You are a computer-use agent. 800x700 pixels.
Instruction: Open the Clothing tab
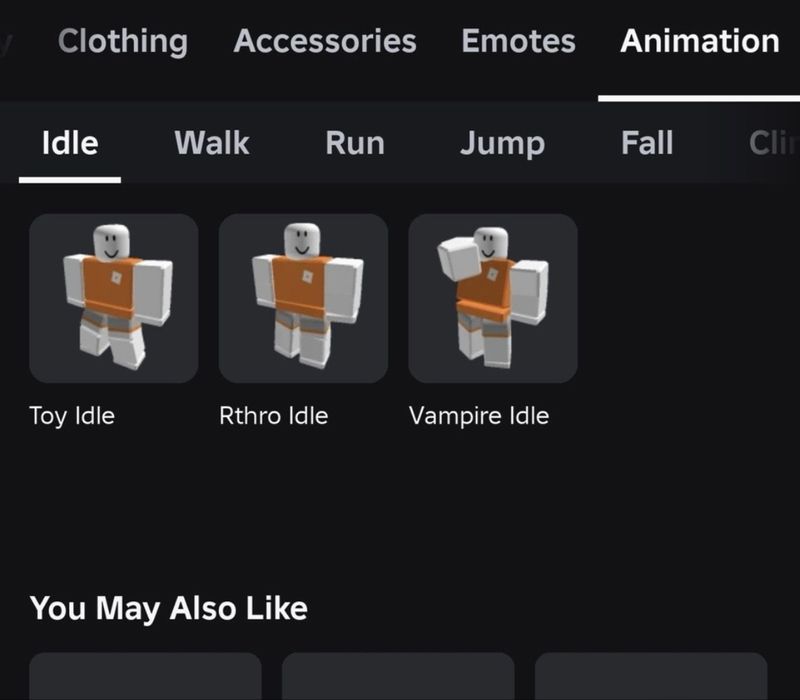(123, 41)
